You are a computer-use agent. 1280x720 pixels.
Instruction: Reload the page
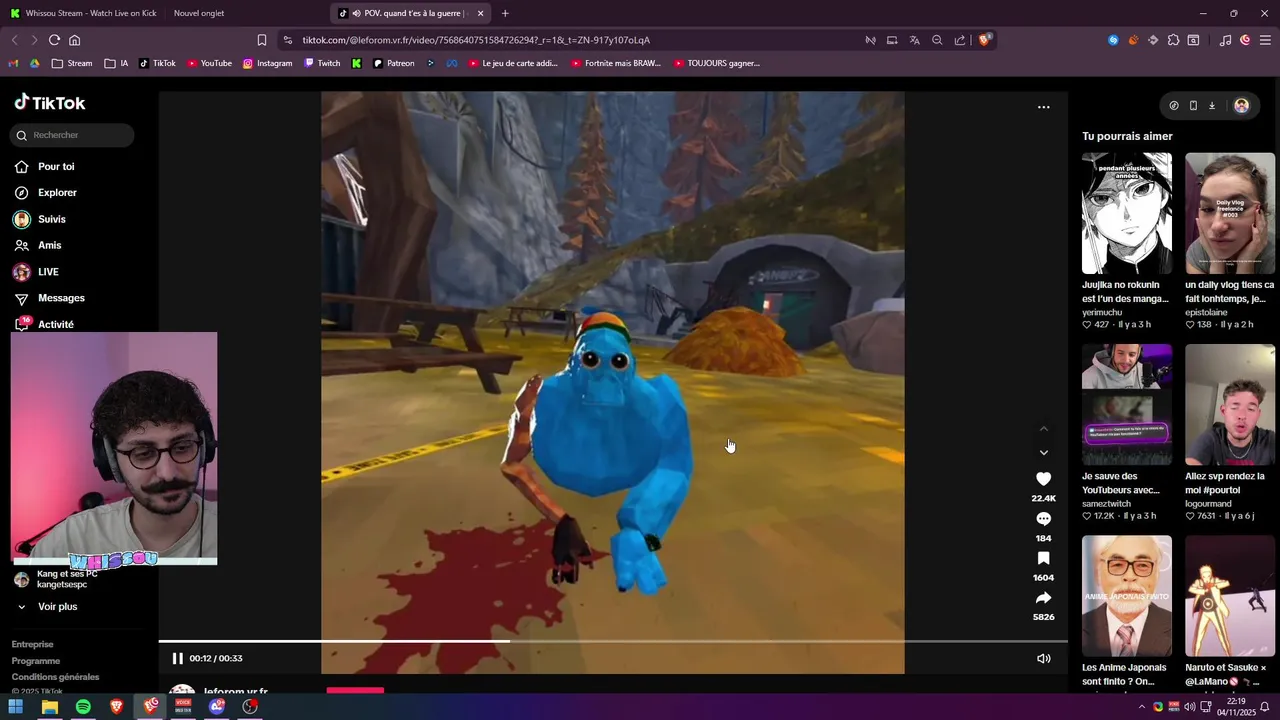[x=54, y=40]
